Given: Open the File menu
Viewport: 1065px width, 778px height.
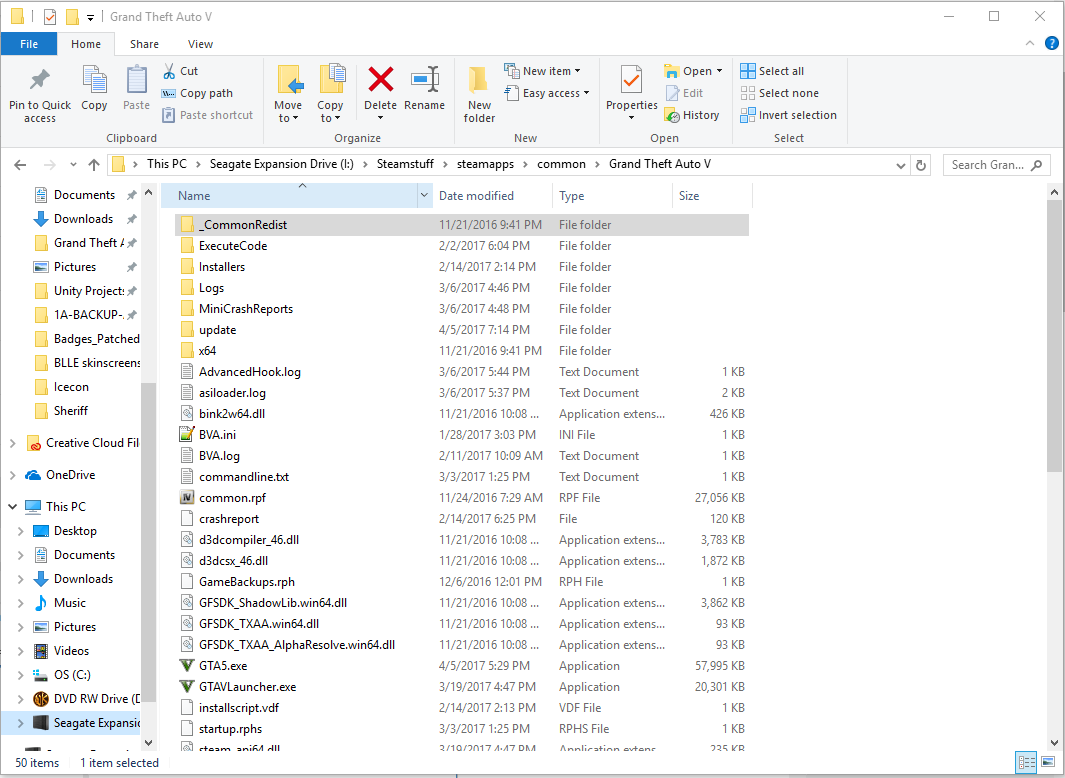Looking at the screenshot, I should pos(29,43).
